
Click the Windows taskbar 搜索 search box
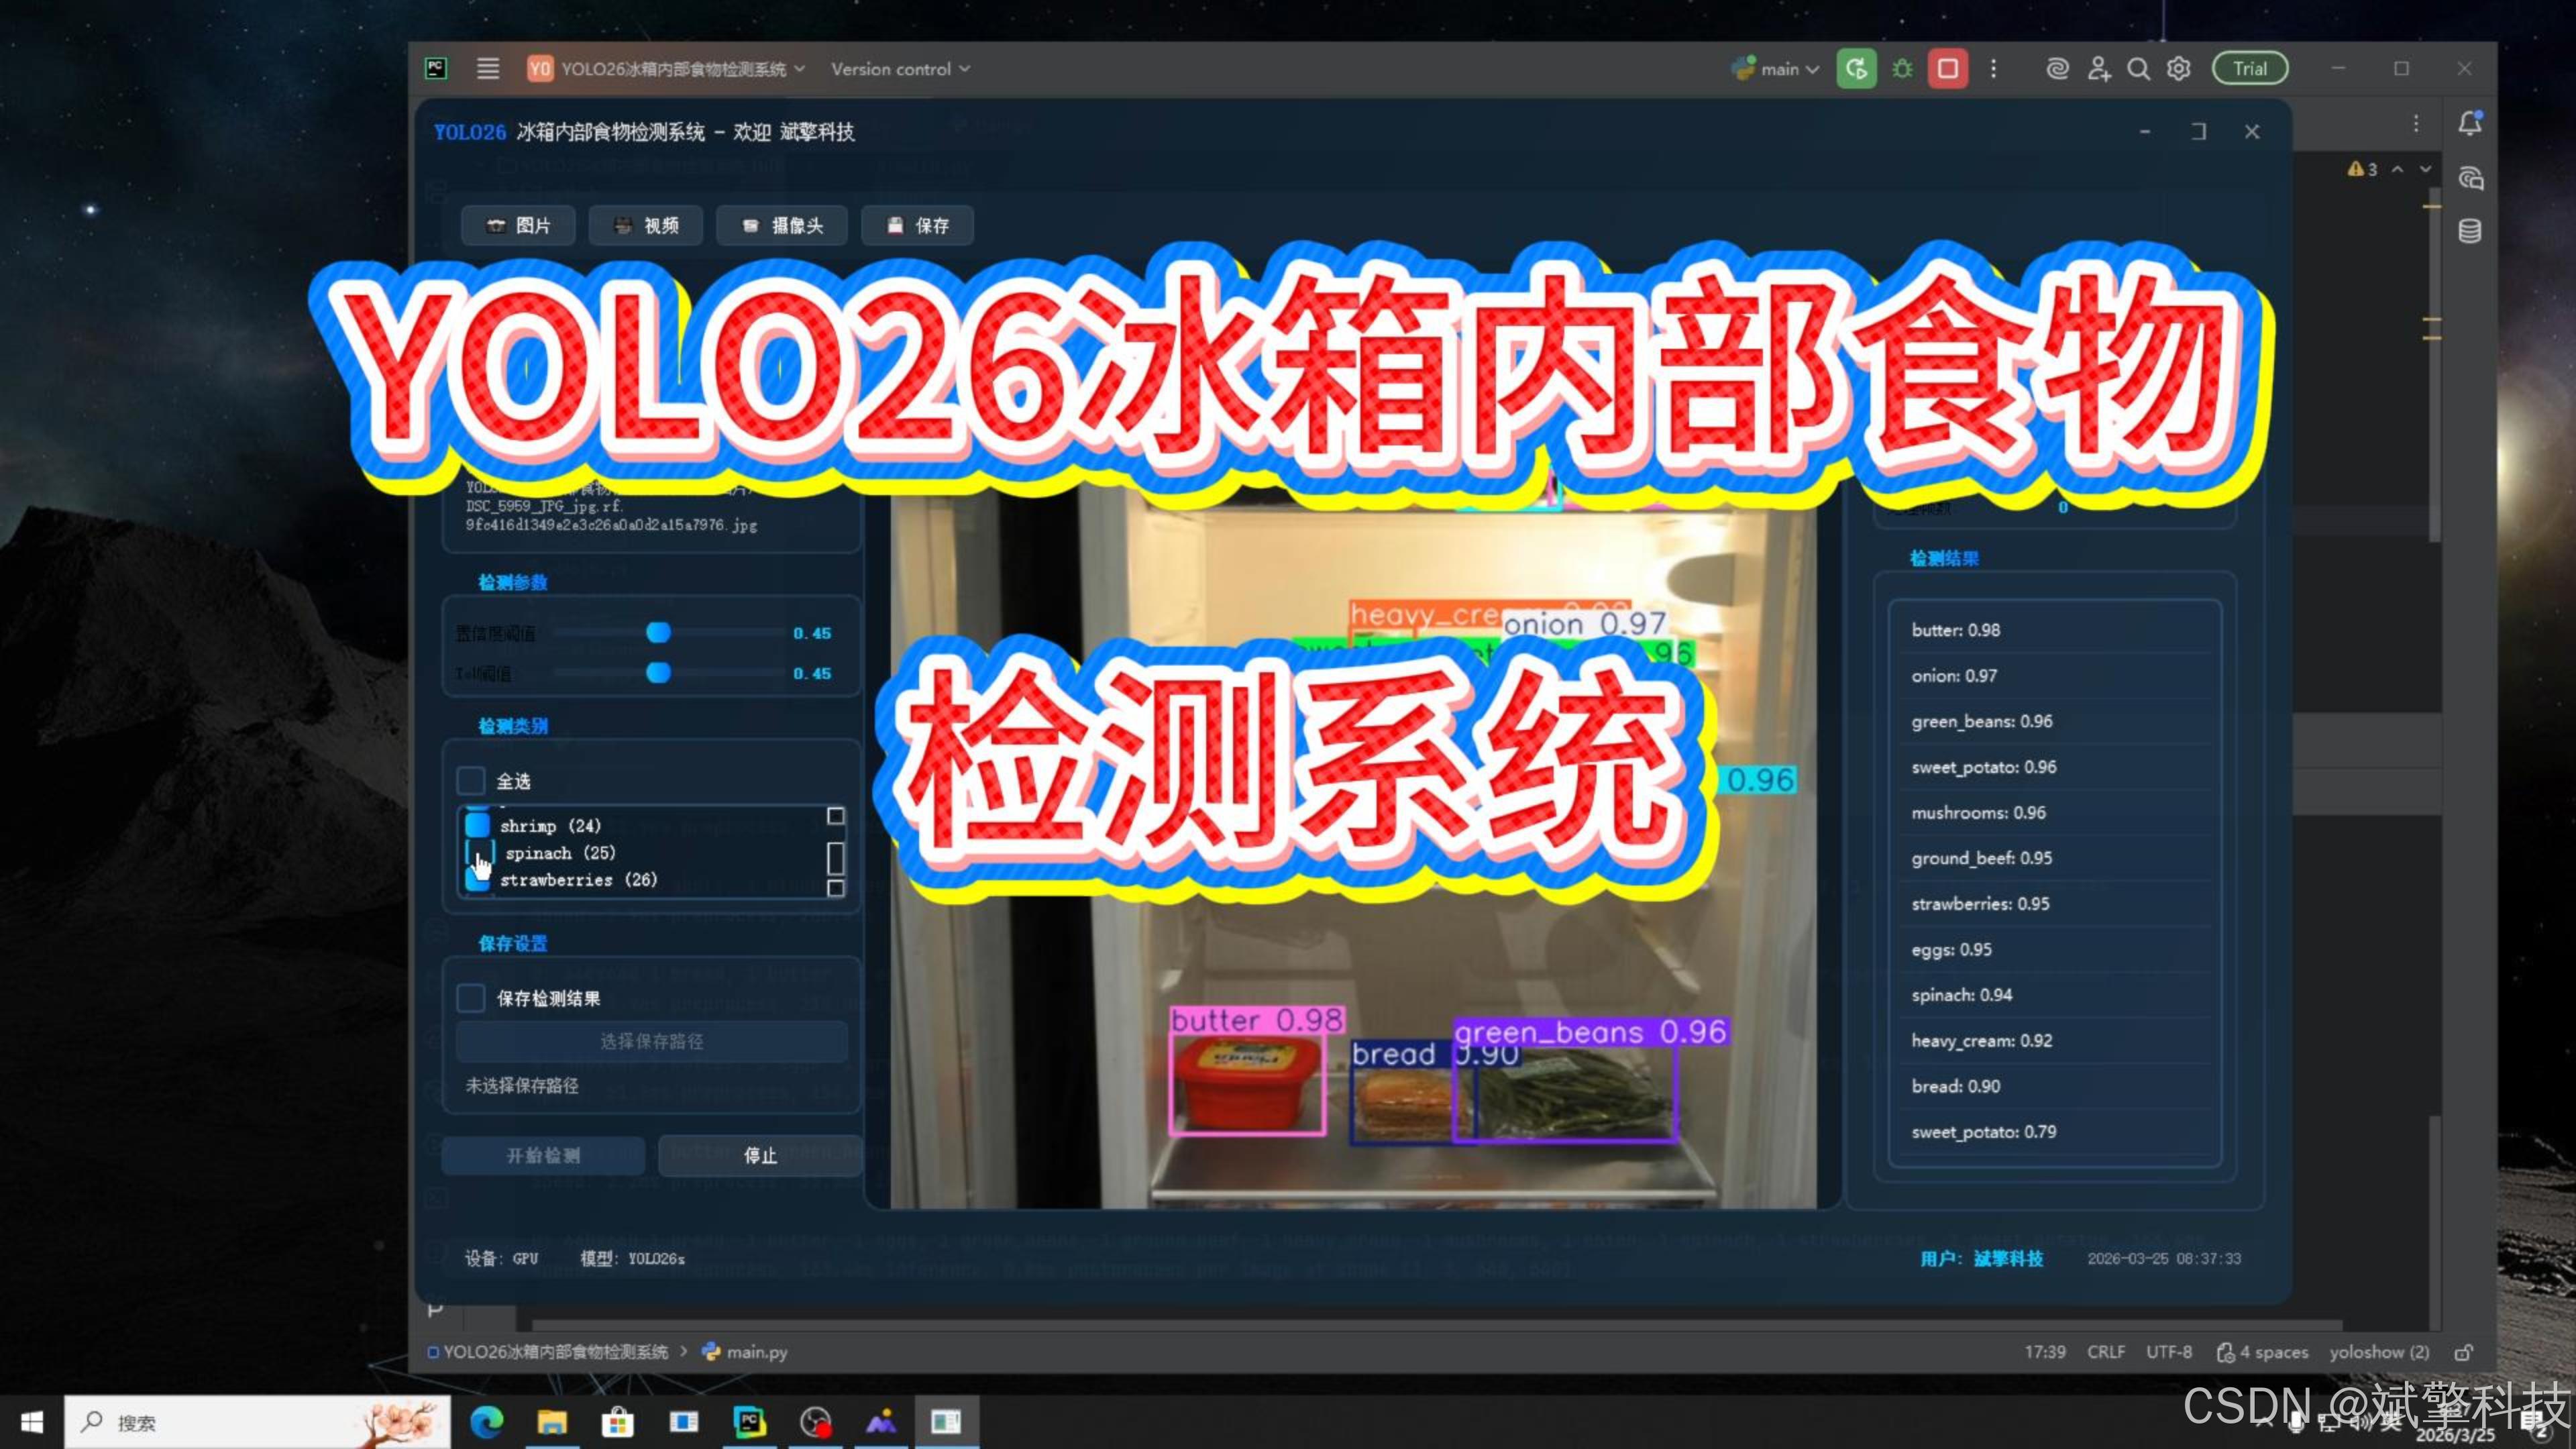click(x=257, y=1422)
